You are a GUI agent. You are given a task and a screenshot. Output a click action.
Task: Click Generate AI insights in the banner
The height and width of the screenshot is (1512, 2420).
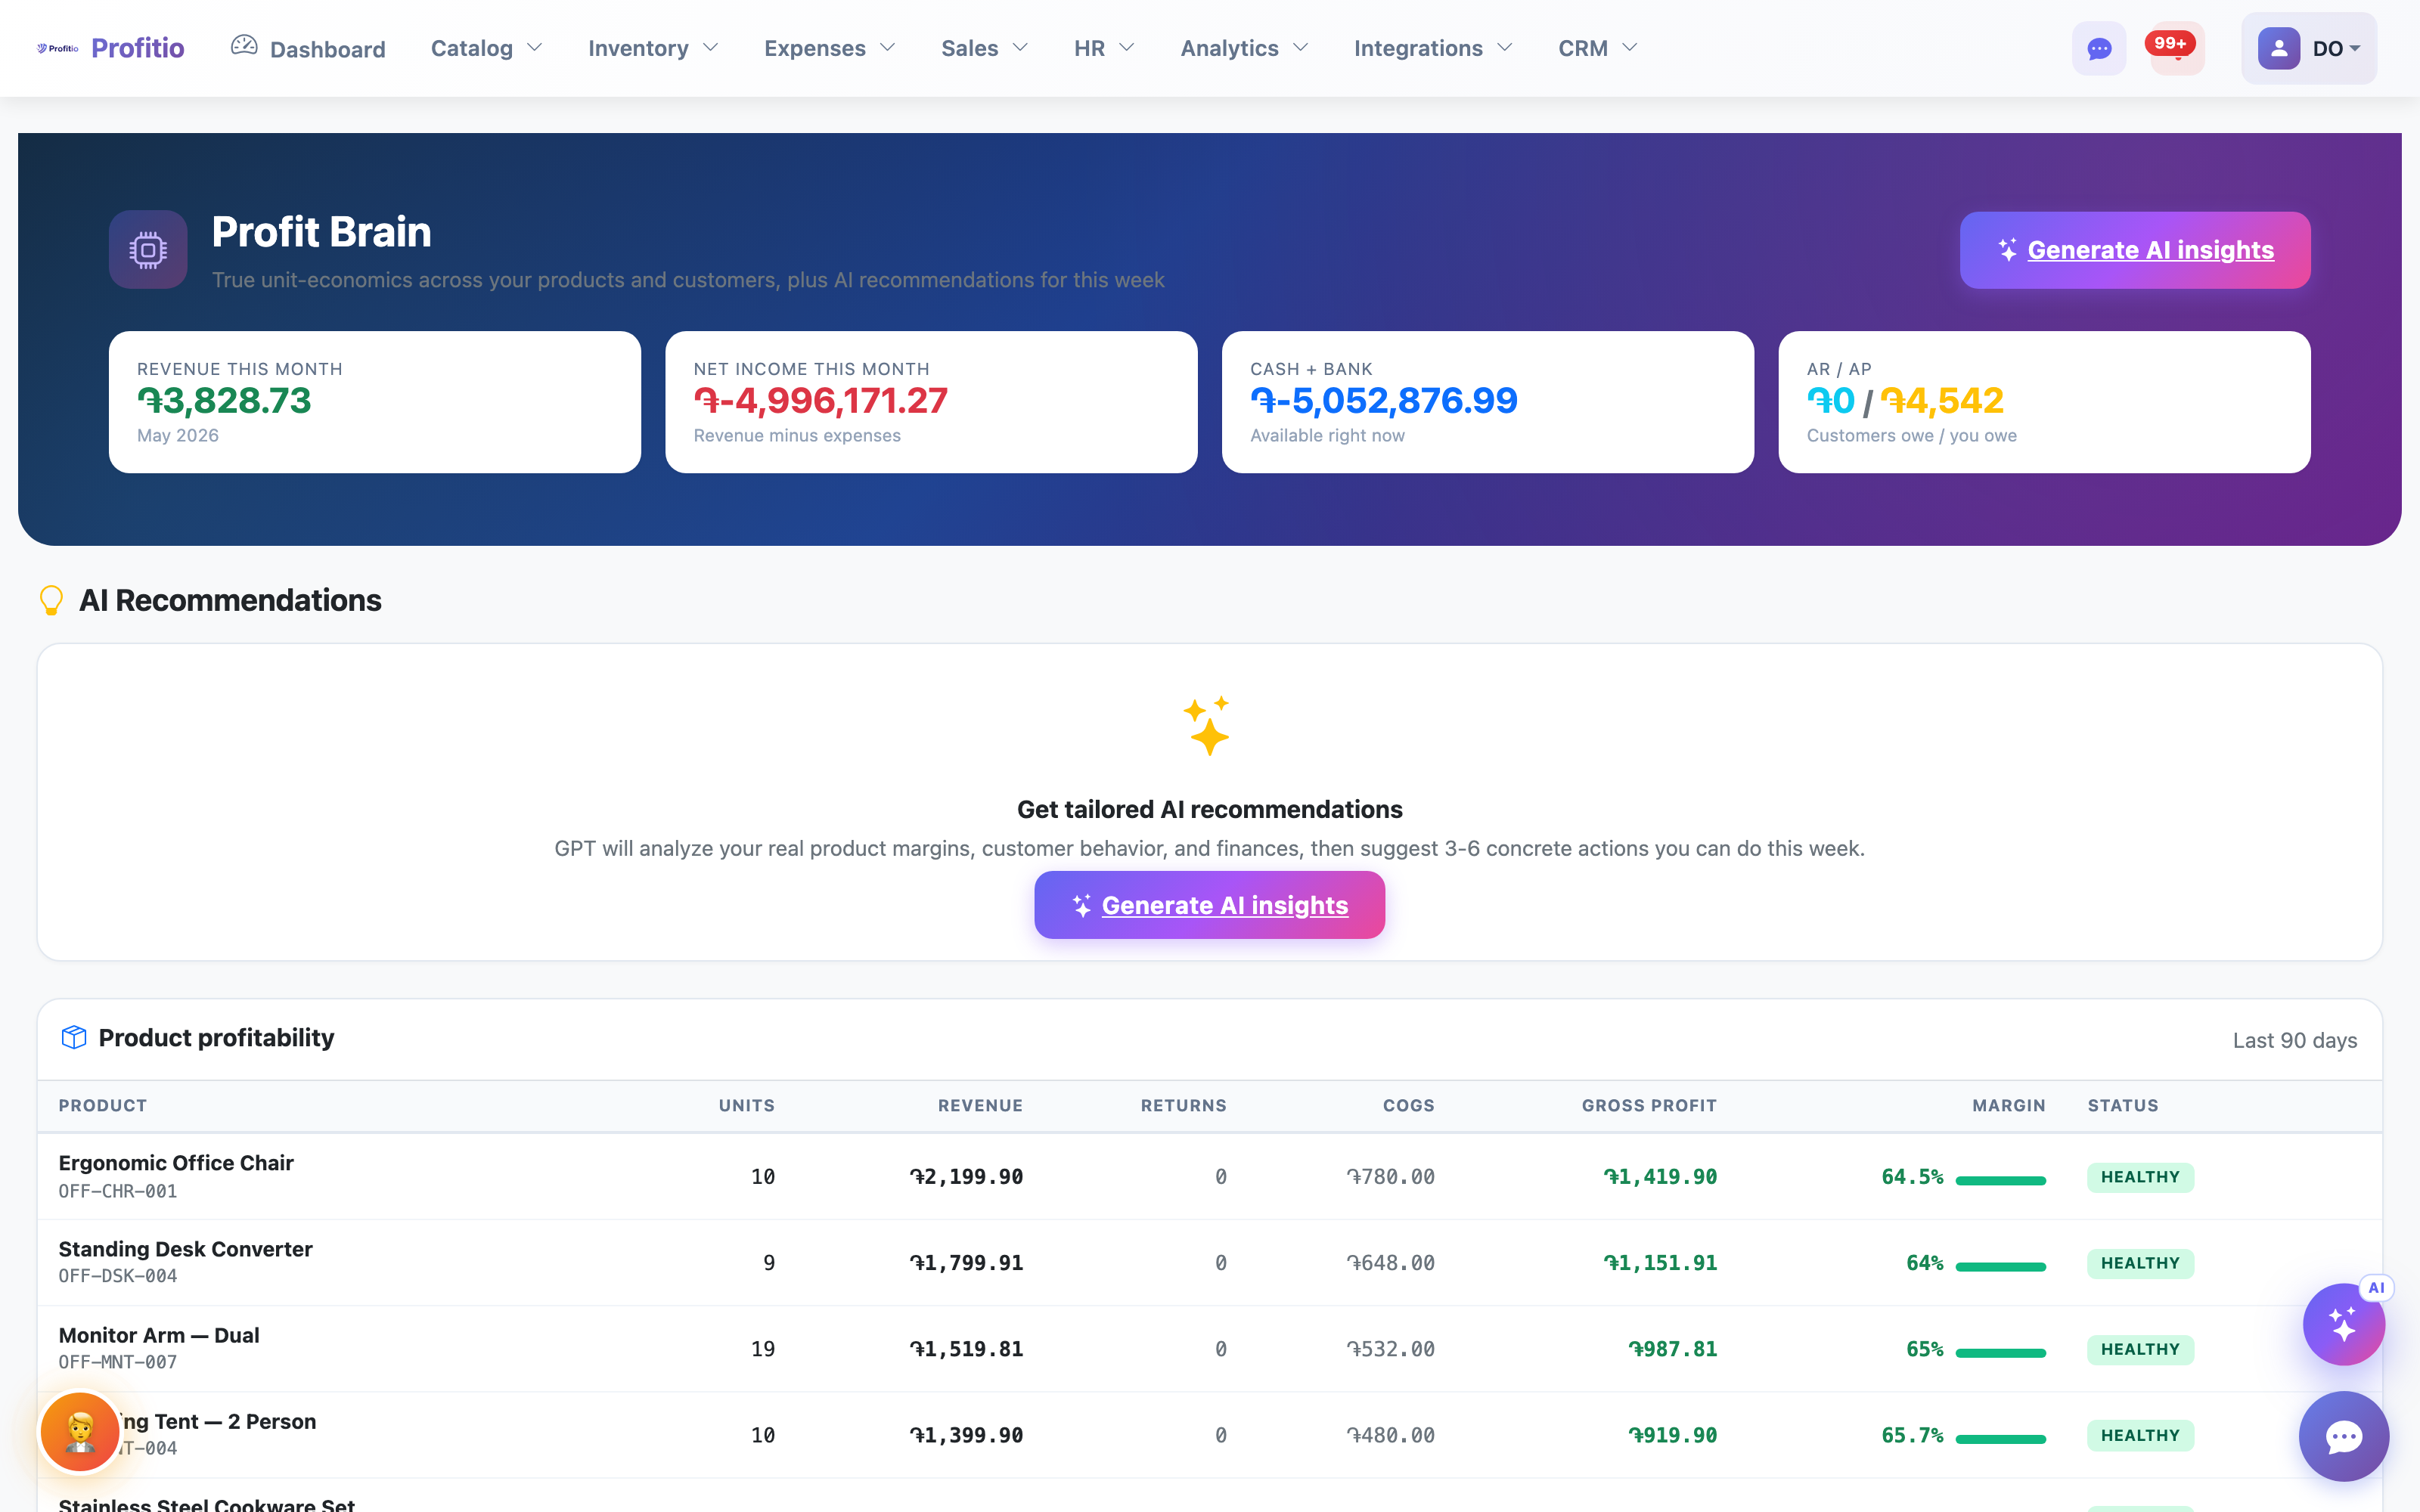coord(2134,250)
